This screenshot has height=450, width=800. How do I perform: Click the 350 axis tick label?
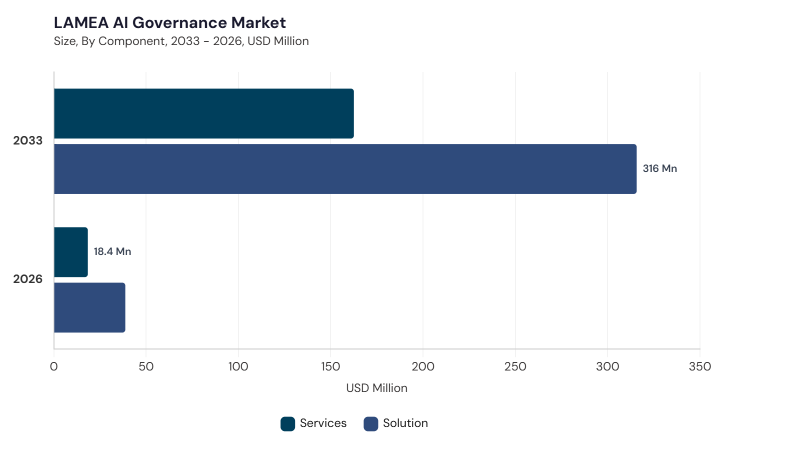pyautogui.click(x=700, y=366)
